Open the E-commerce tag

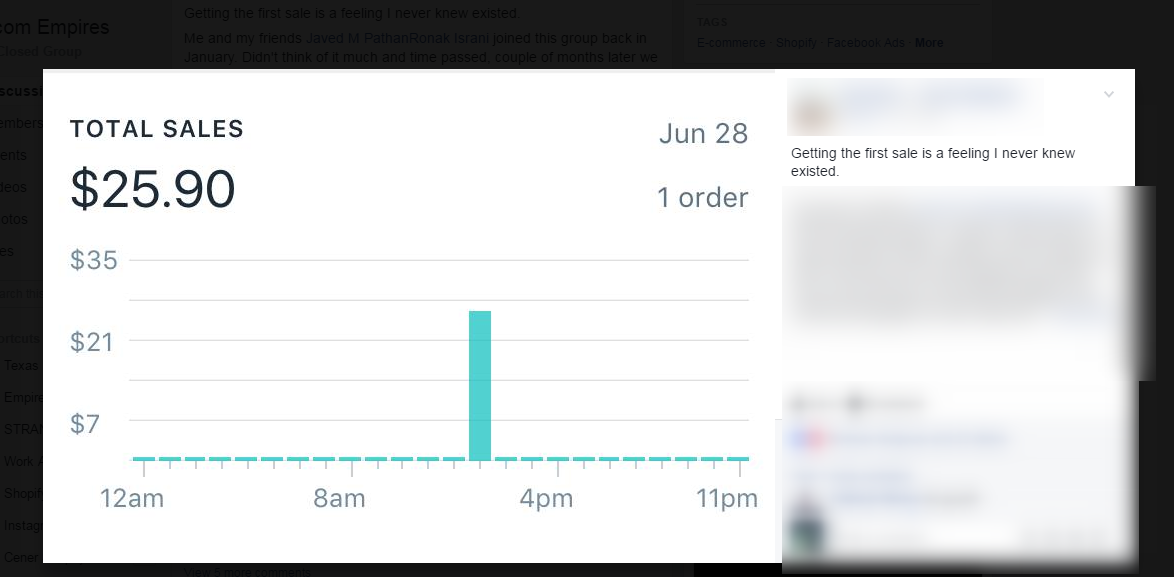(x=730, y=43)
